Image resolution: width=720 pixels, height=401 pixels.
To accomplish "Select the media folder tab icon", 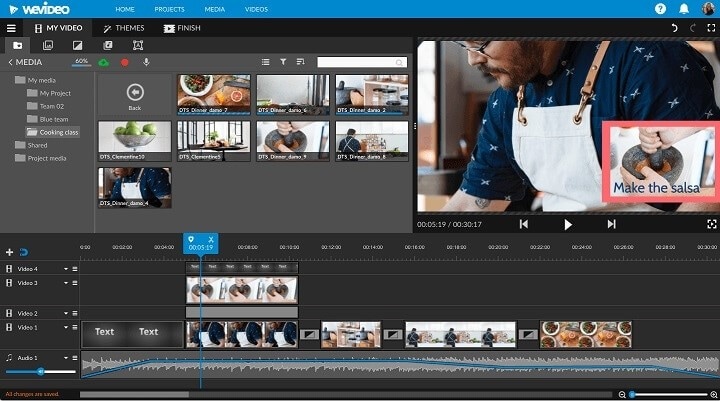I will coord(17,45).
